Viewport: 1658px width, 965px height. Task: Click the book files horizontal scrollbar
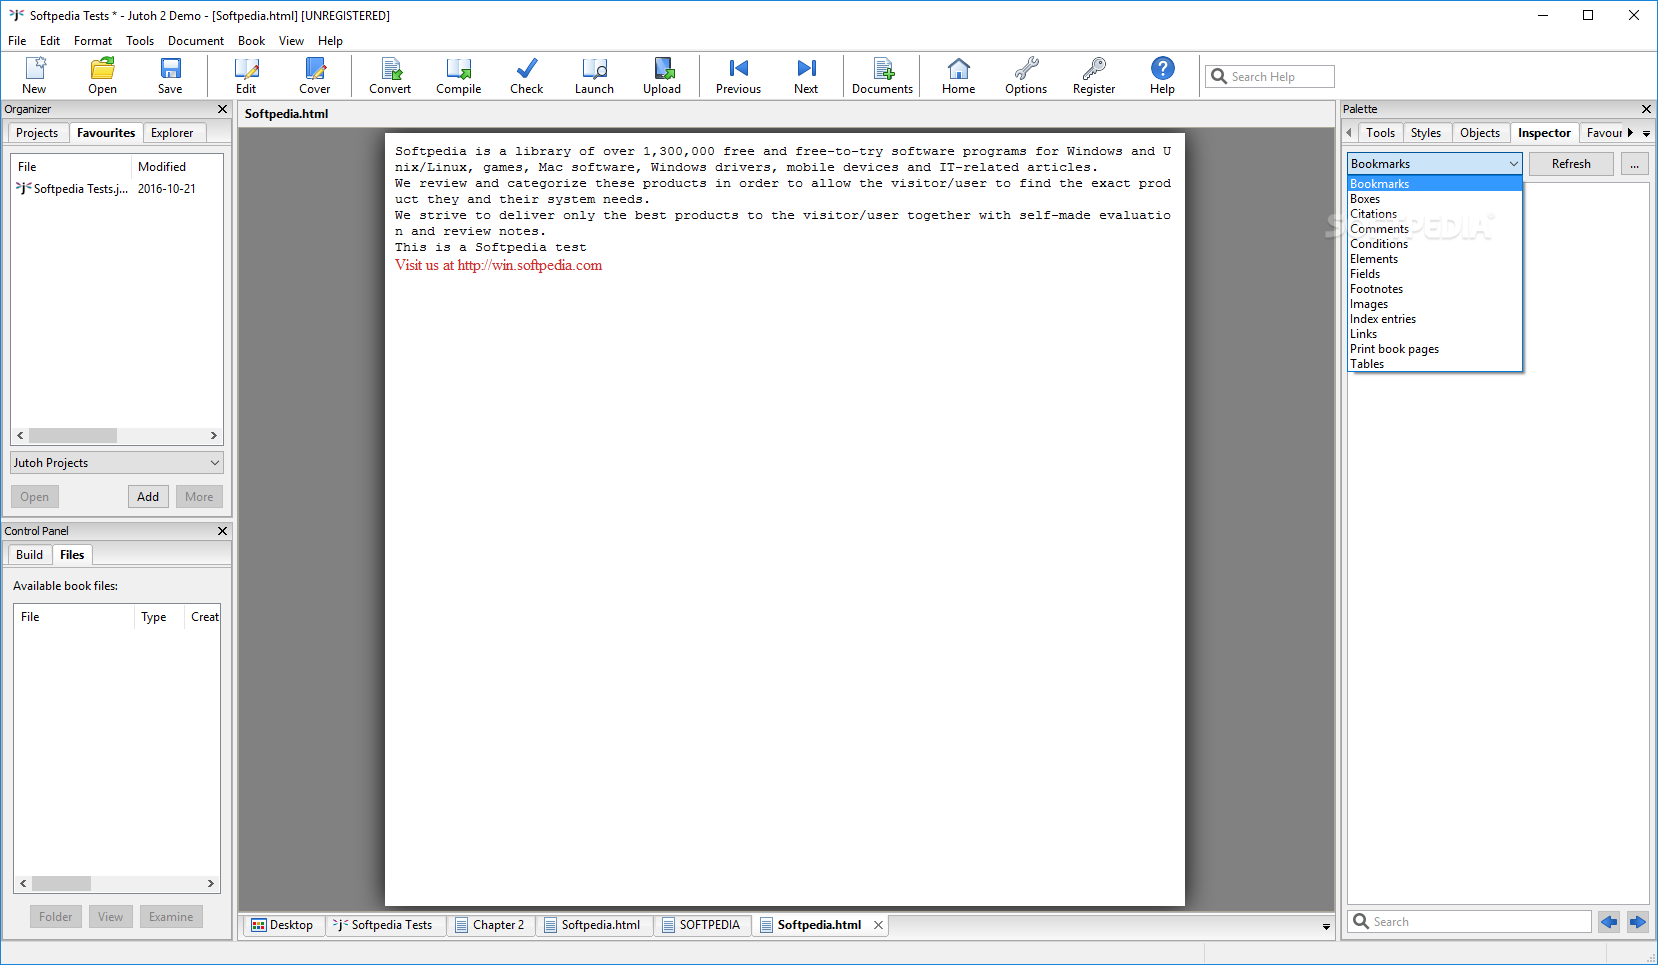click(x=117, y=884)
